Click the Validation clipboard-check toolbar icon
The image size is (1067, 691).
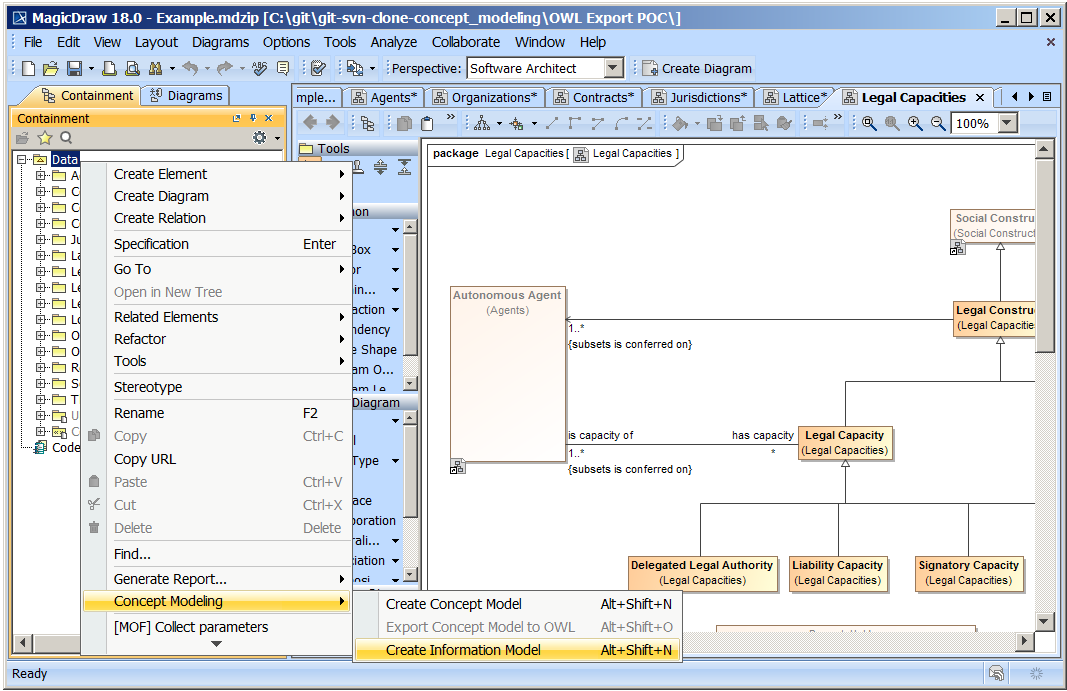317,67
